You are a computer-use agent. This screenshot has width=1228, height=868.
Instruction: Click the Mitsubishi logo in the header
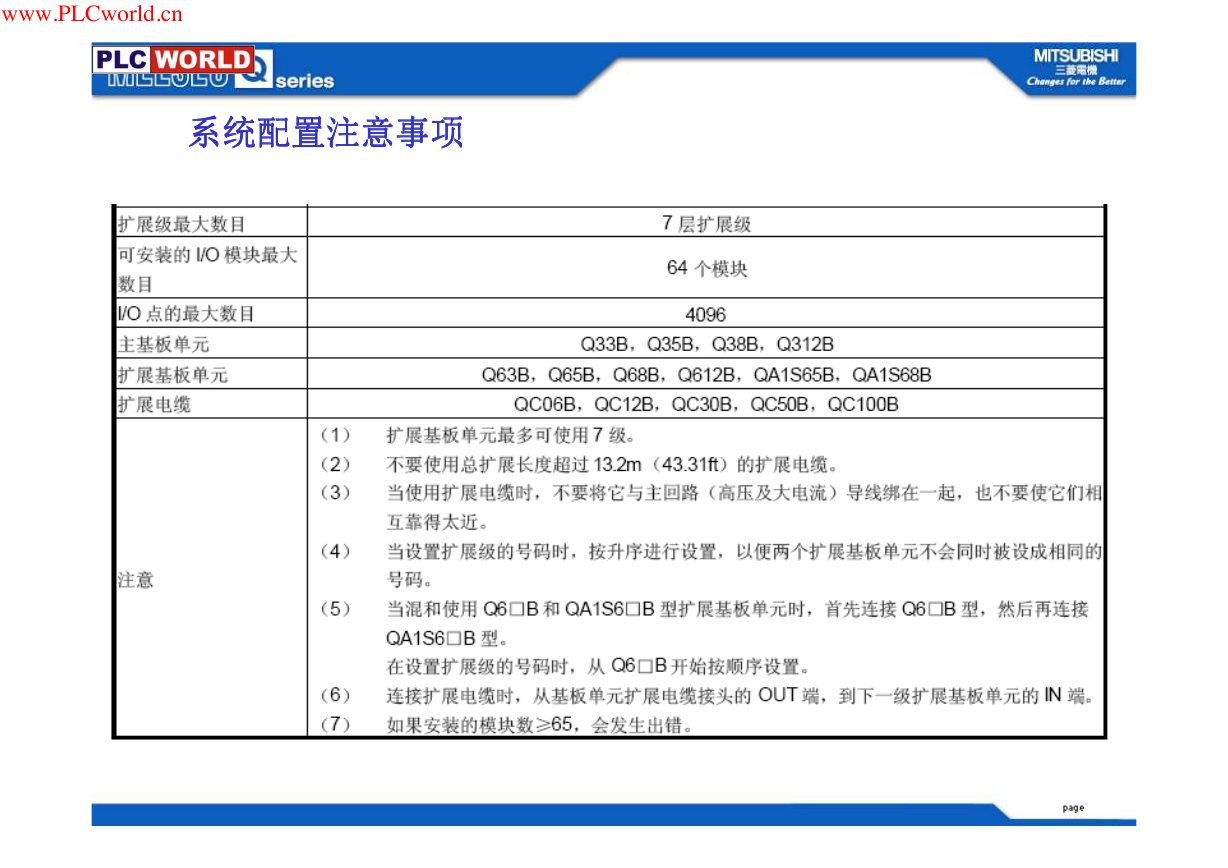click(1076, 68)
